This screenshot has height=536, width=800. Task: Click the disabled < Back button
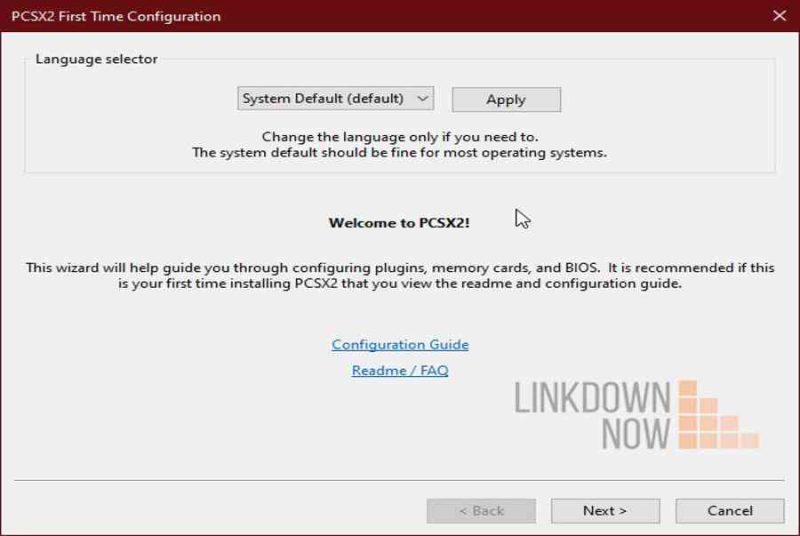pos(481,511)
